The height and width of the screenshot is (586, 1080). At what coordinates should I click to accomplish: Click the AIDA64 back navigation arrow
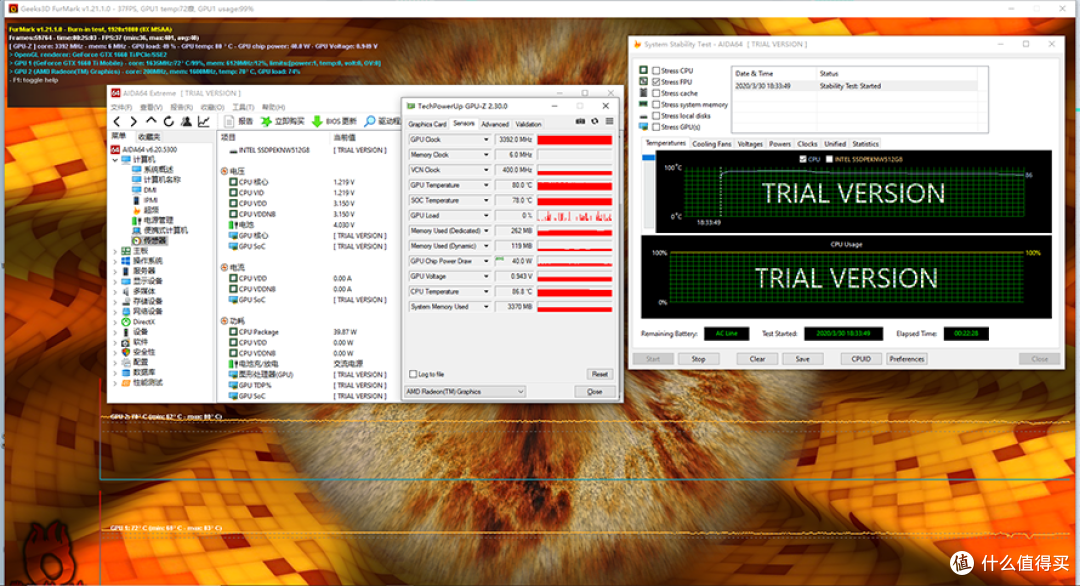point(117,122)
